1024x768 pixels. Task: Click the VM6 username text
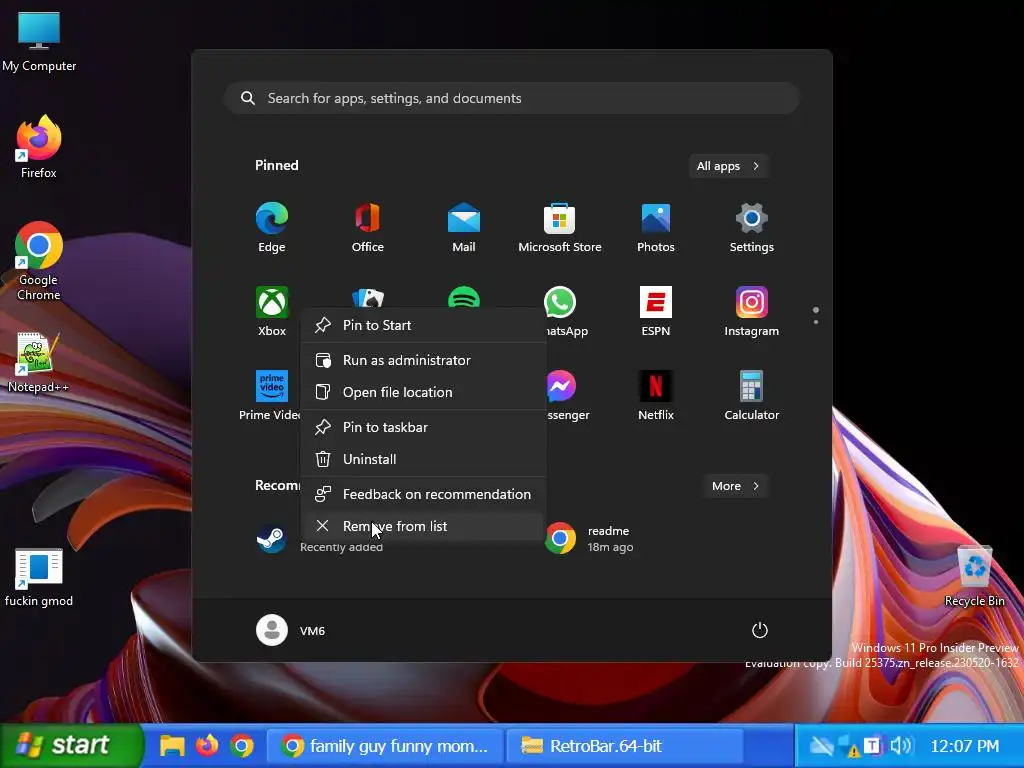[x=312, y=631]
